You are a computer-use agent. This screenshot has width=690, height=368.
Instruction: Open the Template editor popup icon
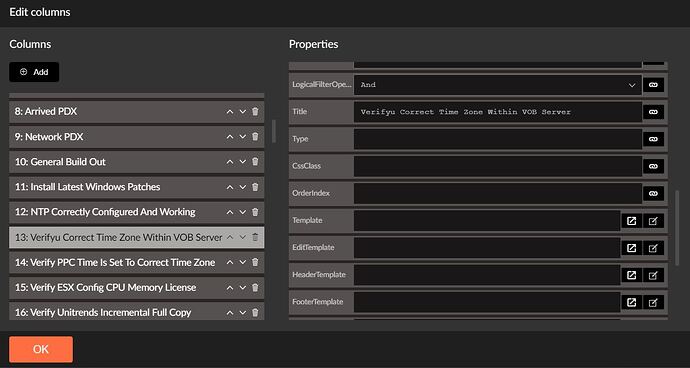click(x=631, y=221)
